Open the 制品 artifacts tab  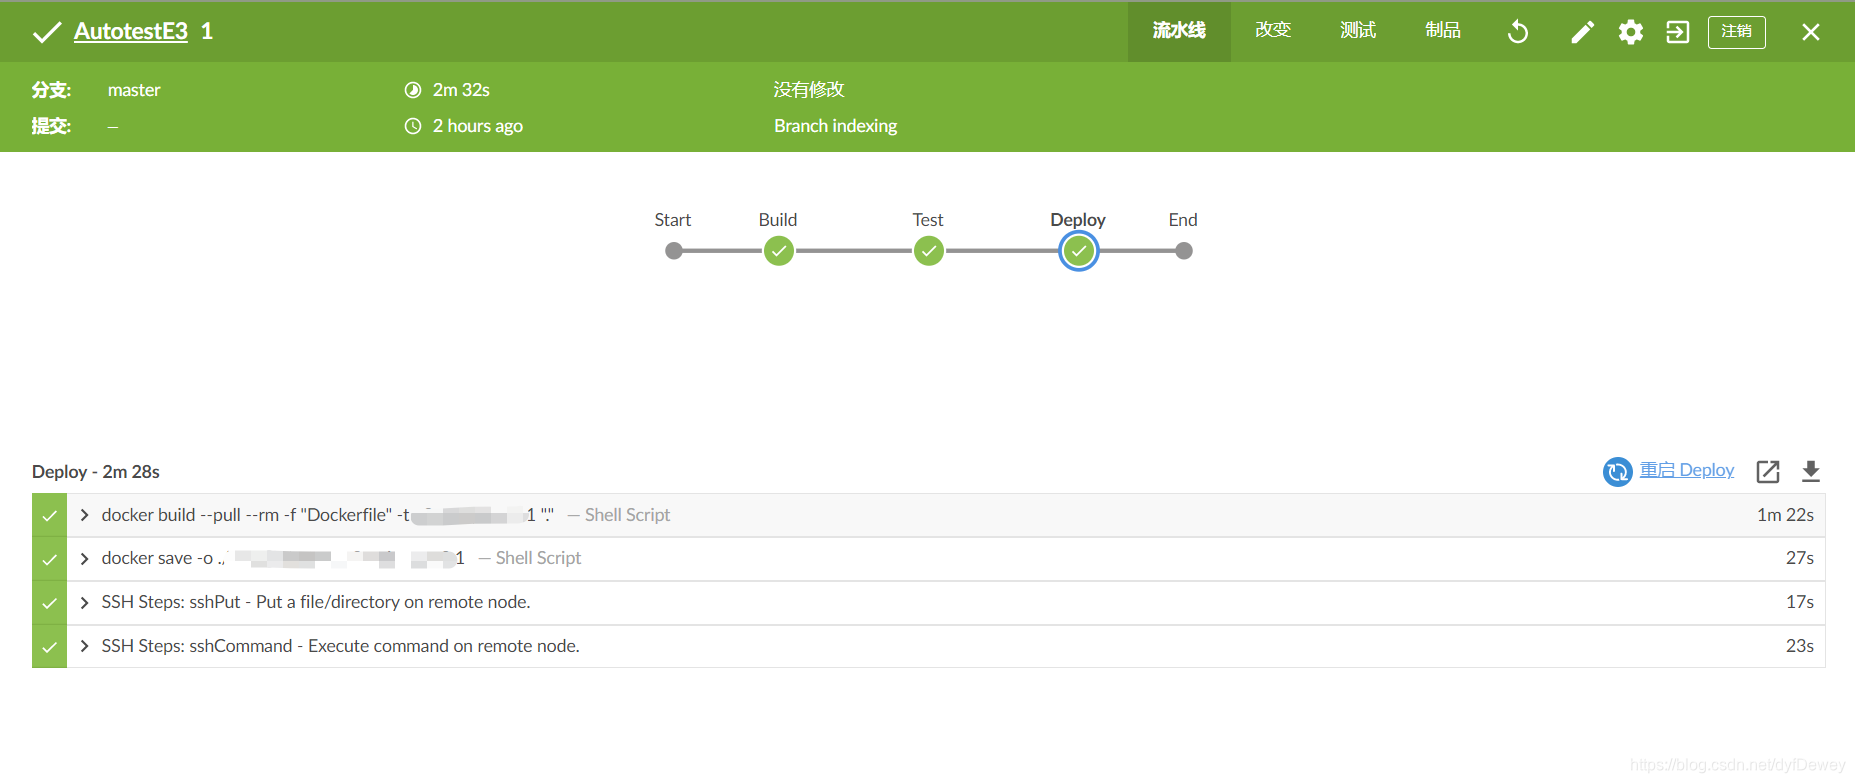pos(1443,31)
